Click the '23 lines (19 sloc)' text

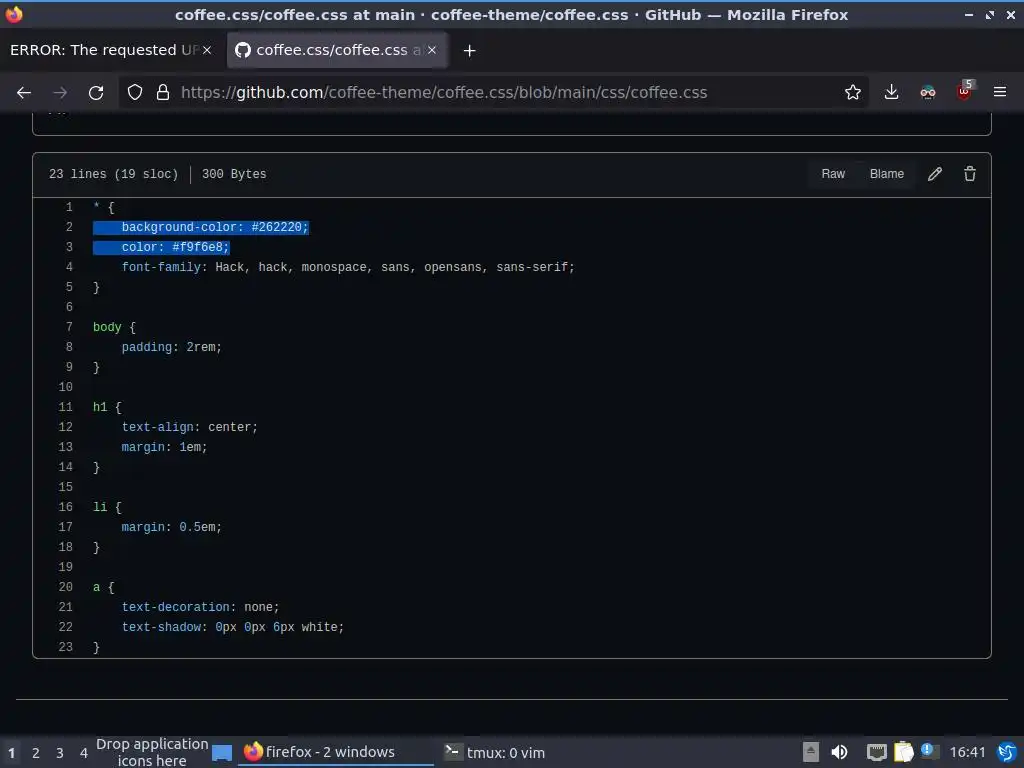click(x=114, y=174)
